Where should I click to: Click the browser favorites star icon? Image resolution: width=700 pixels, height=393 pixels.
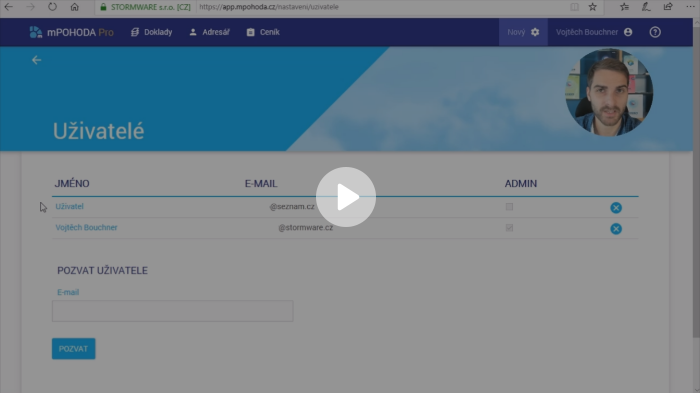click(592, 7)
